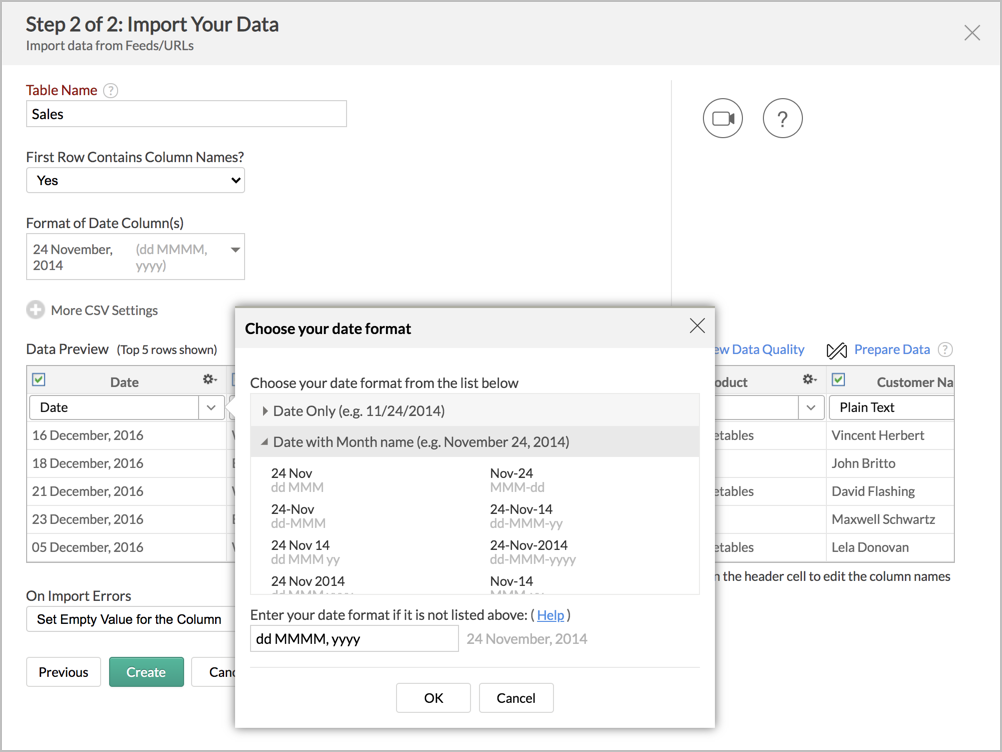This screenshot has width=1002, height=752.
Task: Open the Help link for date formats
Action: (x=550, y=615)
